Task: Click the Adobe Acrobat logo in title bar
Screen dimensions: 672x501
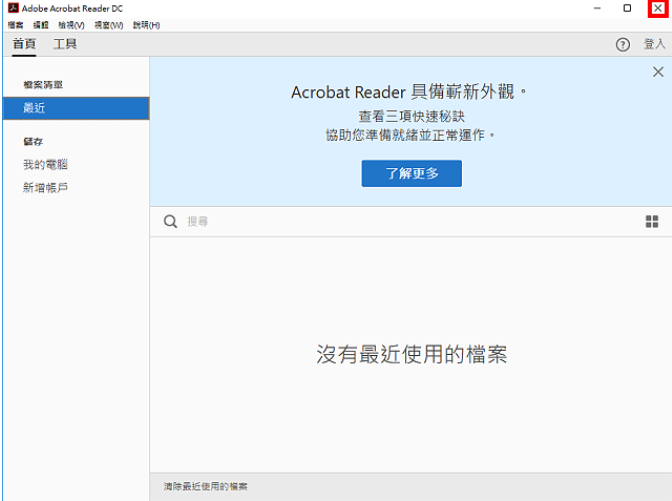Action: pyautogui.click(x=13, y=8)
